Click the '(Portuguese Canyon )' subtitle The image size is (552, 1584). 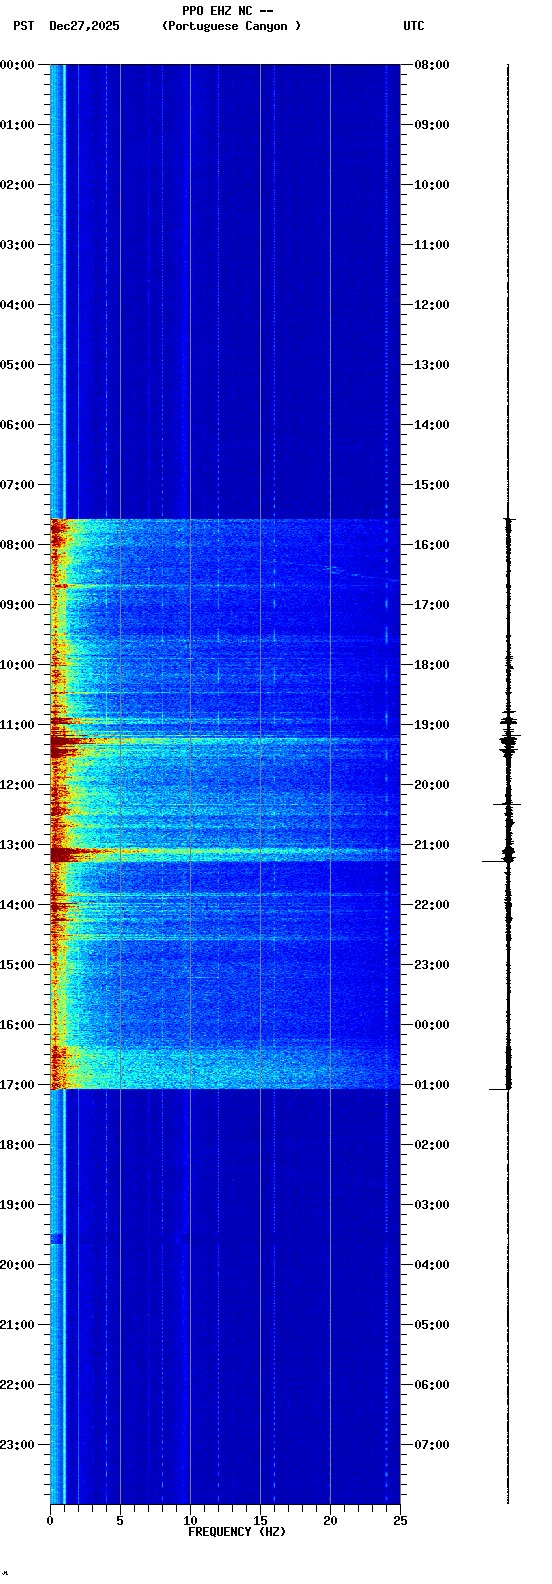coord(231,26)
